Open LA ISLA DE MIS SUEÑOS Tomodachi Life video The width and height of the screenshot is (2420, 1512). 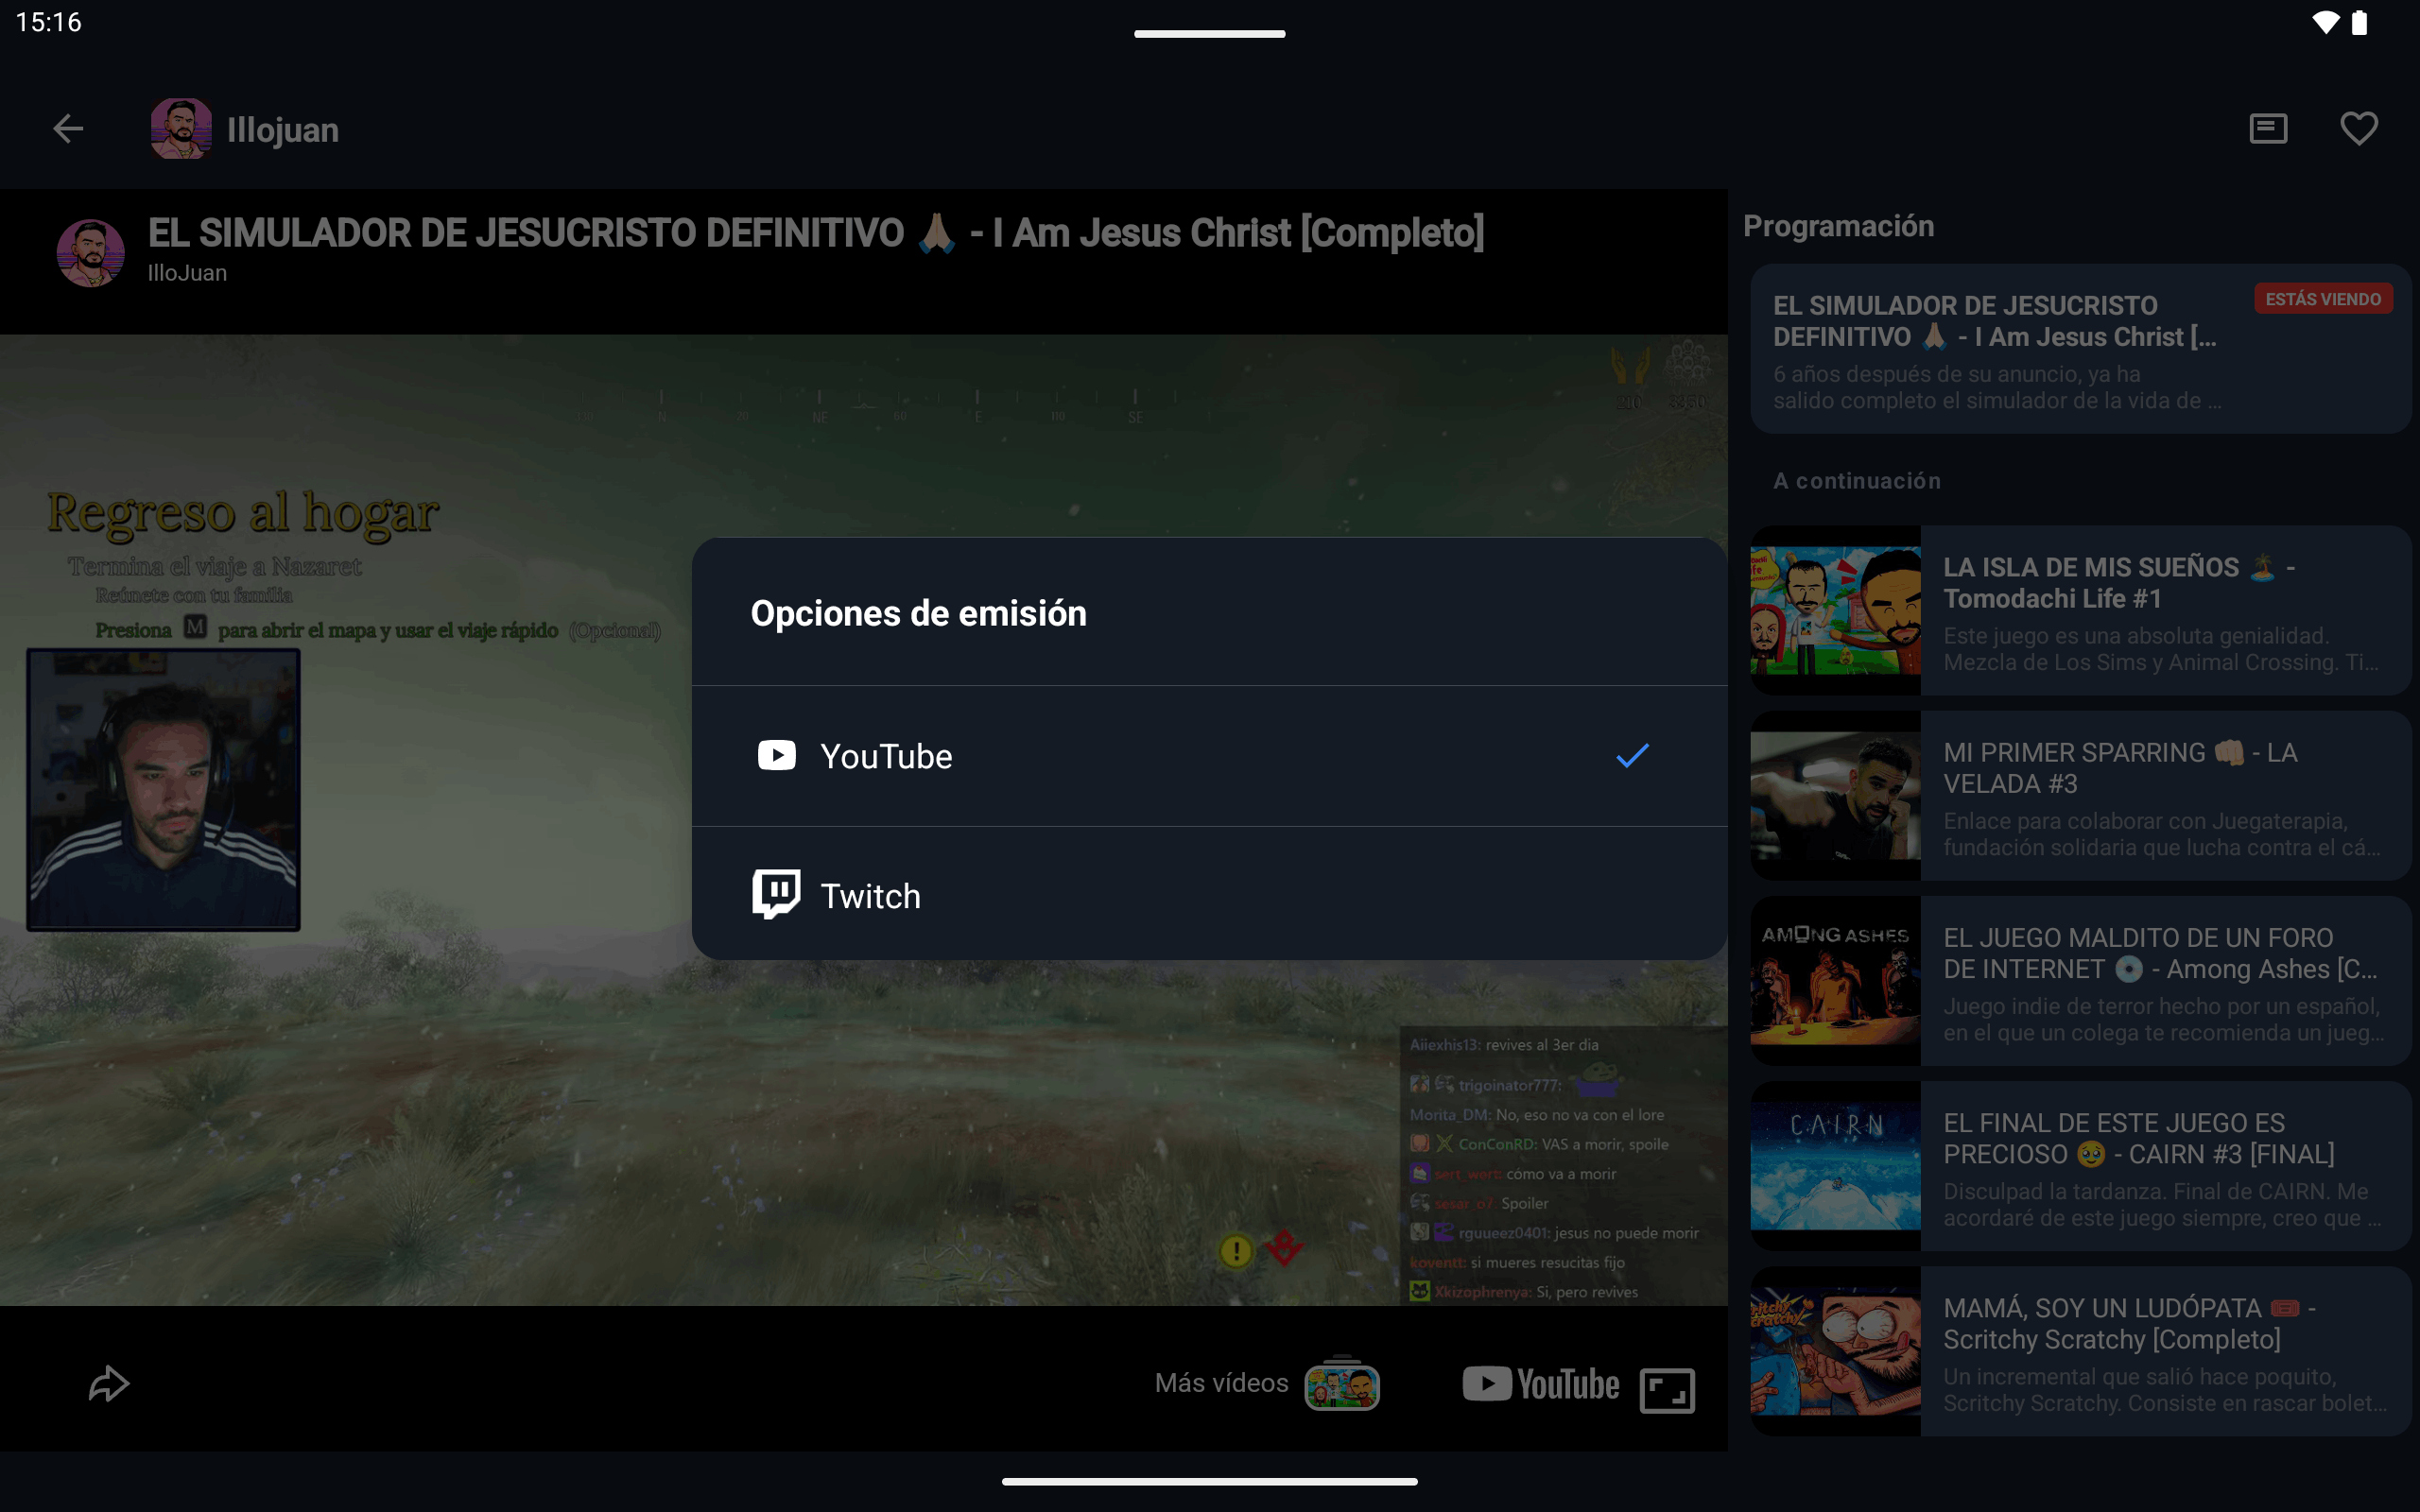[x=2081, y=610]
